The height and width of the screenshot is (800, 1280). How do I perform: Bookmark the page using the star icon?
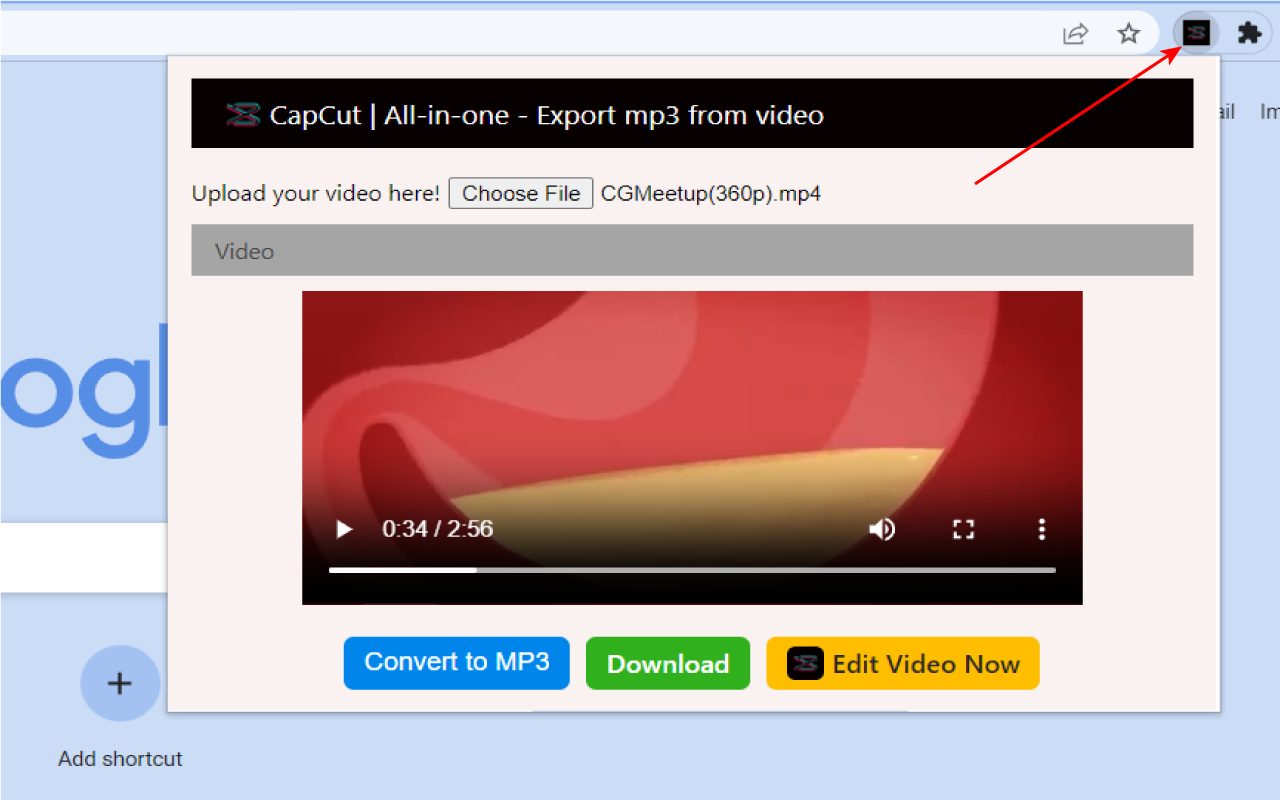click(x=1129, y=33)
